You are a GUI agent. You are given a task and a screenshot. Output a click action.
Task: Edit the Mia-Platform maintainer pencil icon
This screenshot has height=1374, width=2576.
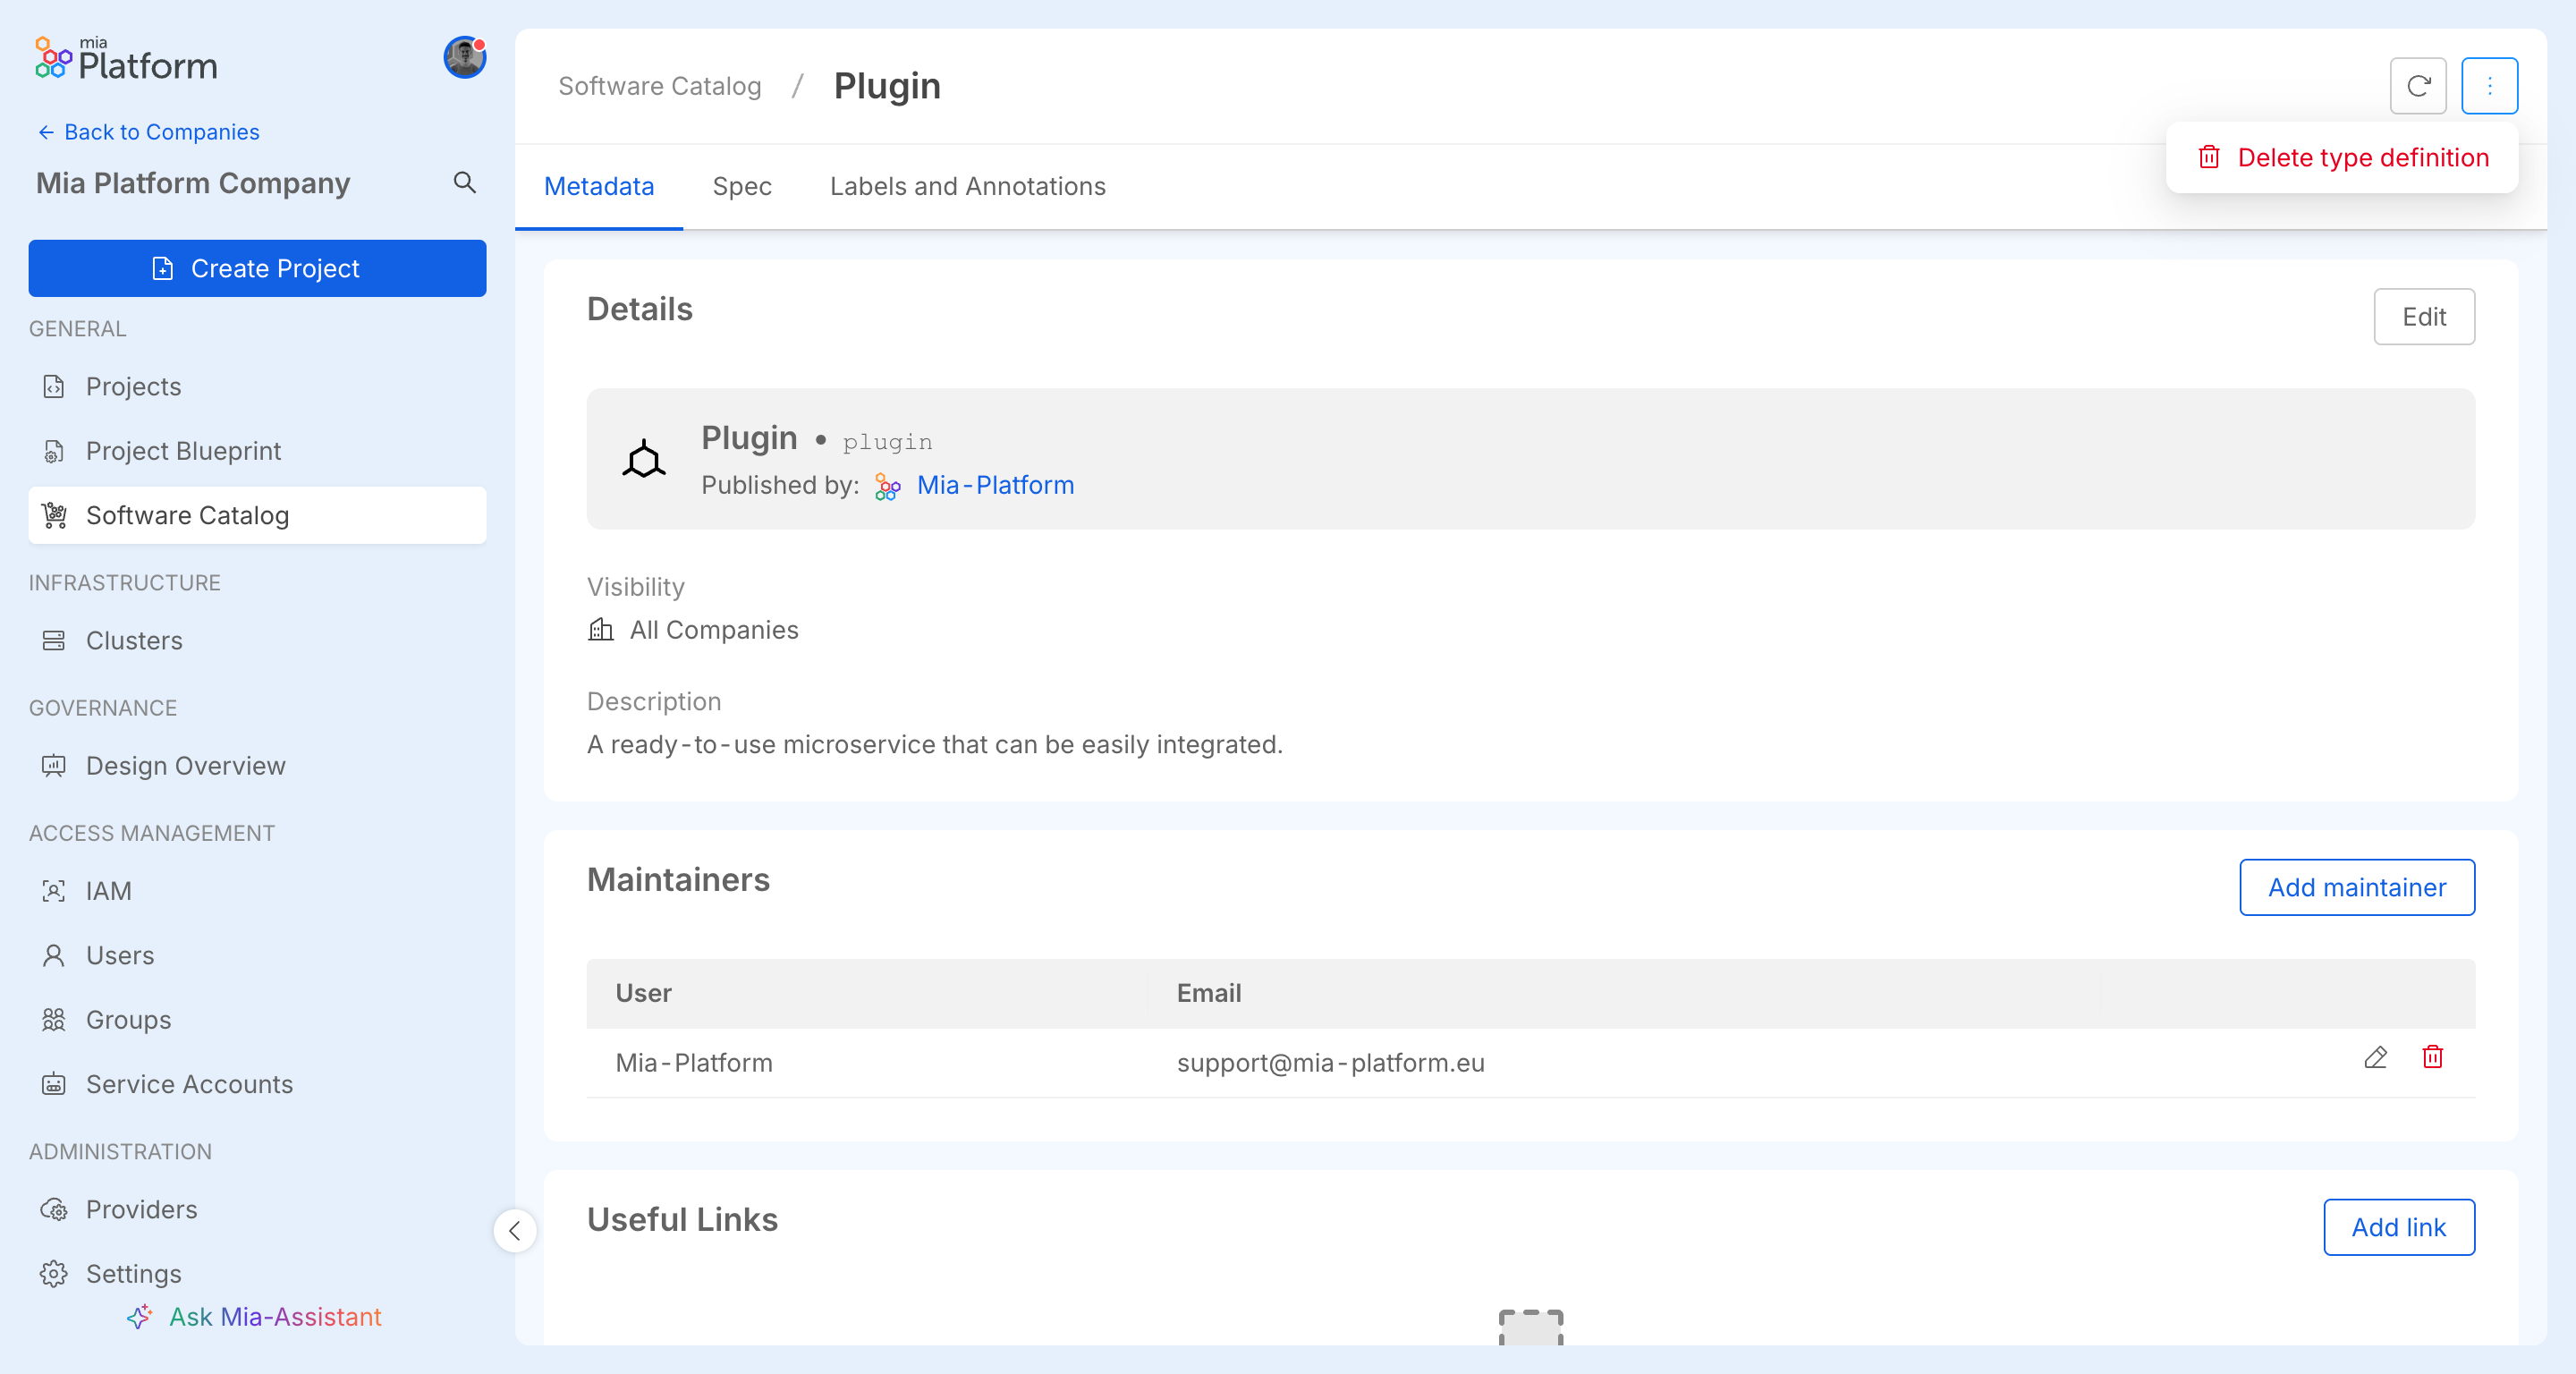point(2375,1057)
